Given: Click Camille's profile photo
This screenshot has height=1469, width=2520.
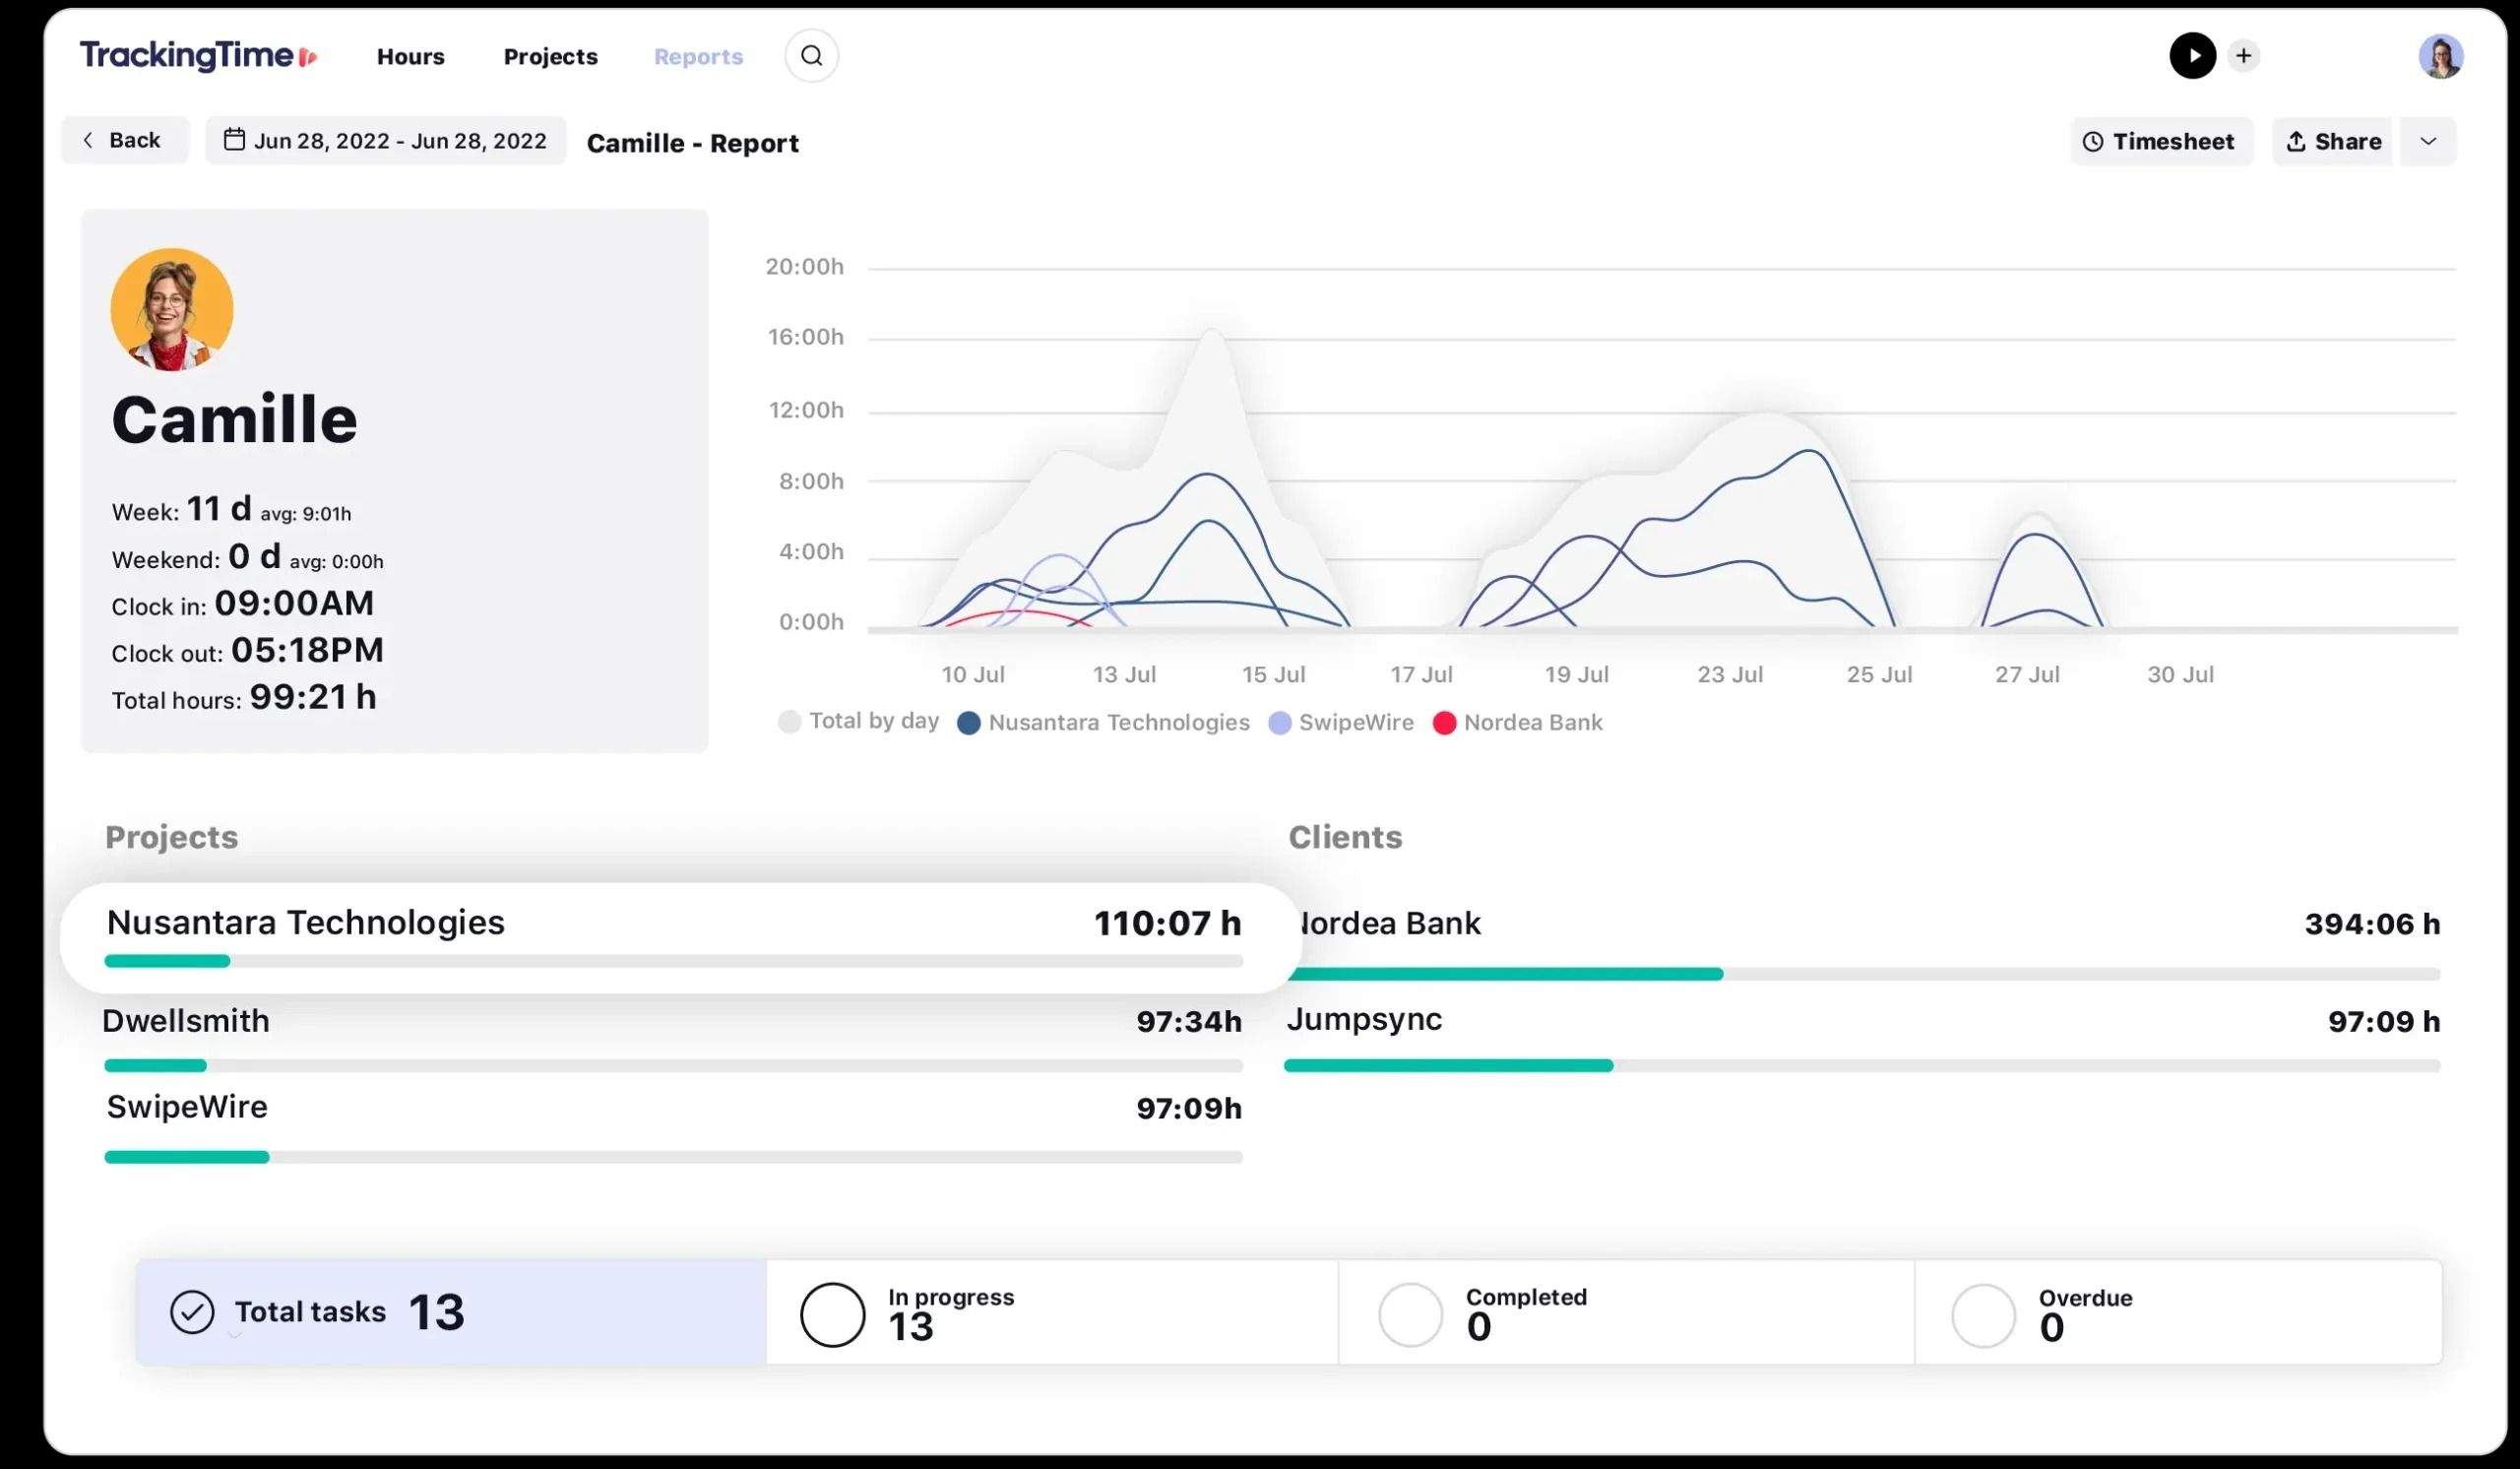Looking at the screenshot, I should [172, 309].
